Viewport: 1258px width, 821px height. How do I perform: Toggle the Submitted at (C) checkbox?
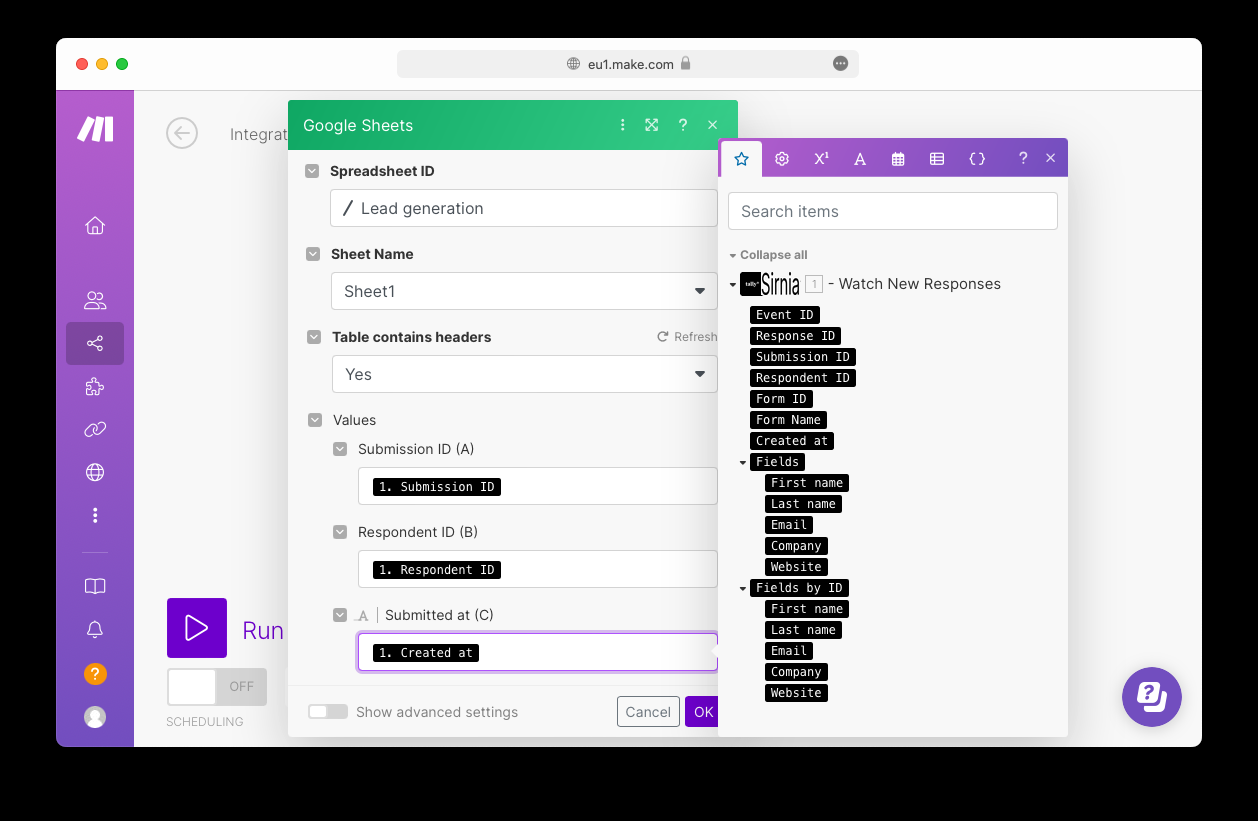click(x=340, y=615)
